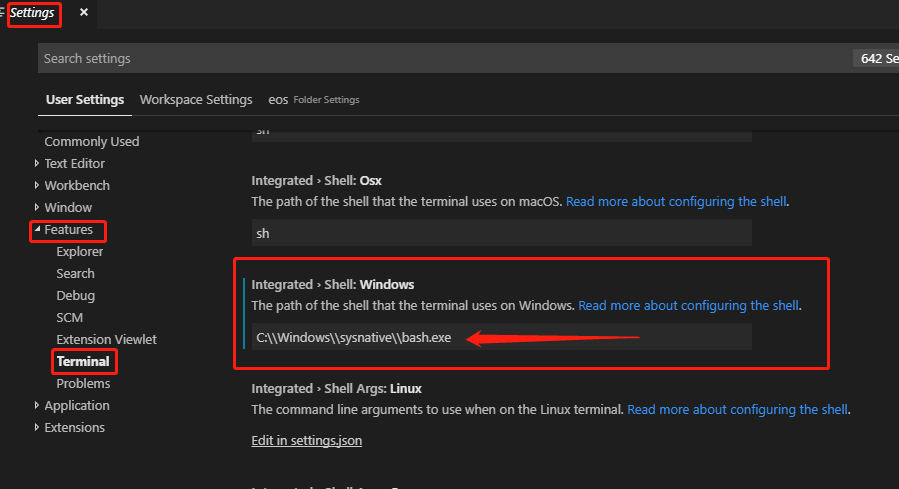Click the 642 settings count badge
899x489 pixels.
coord(876,58)
